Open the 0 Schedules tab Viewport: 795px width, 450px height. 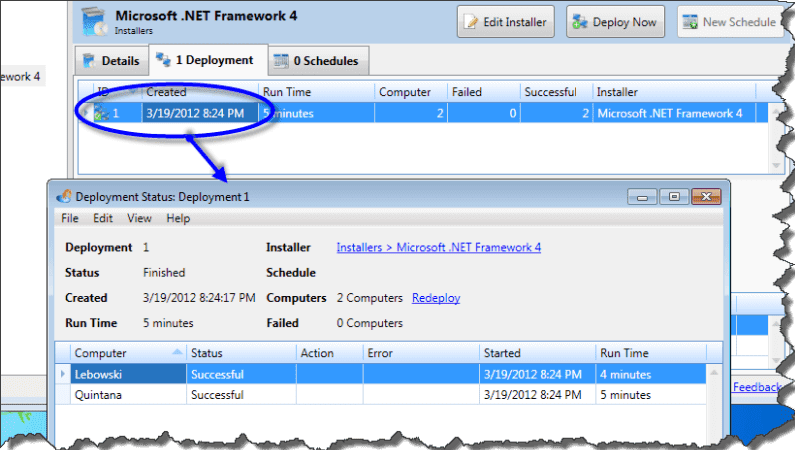coord(318,61)
